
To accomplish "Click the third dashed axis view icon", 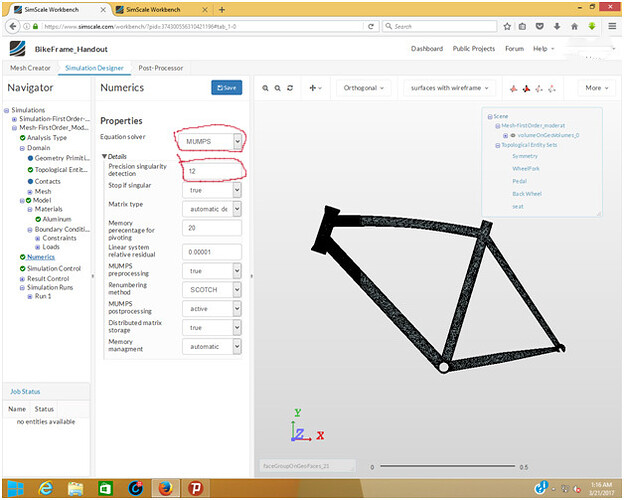I will [x=539, y=88].
